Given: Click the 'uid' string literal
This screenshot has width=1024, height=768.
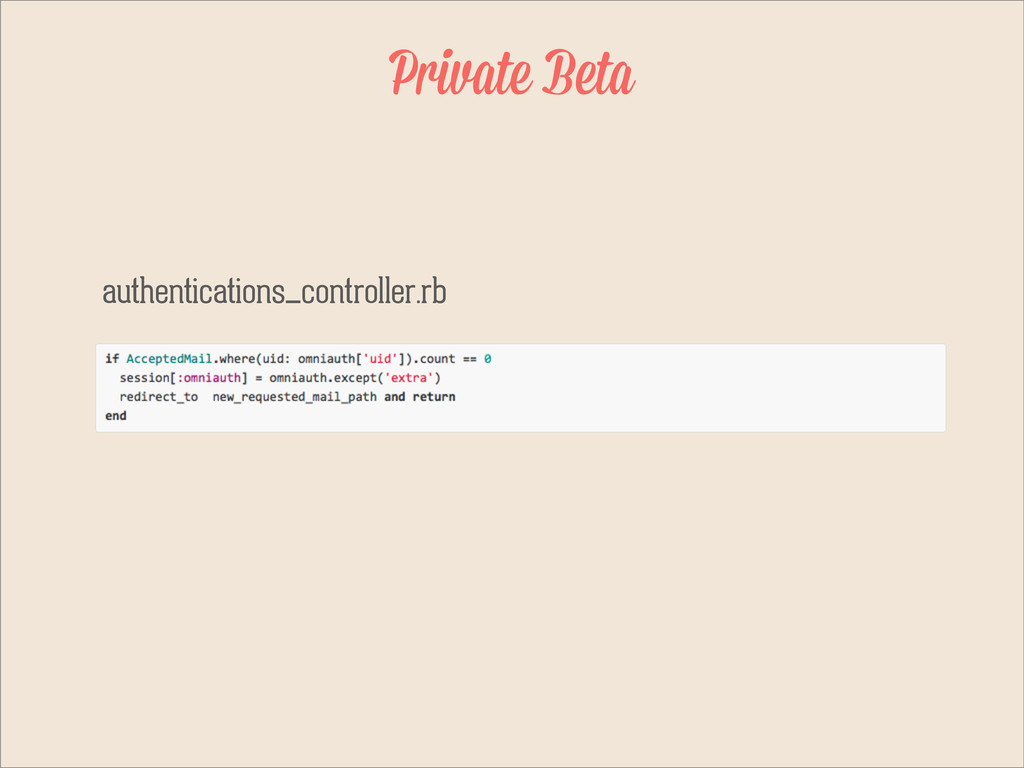Looking at the screenshot, I should (x=380, y=359).
